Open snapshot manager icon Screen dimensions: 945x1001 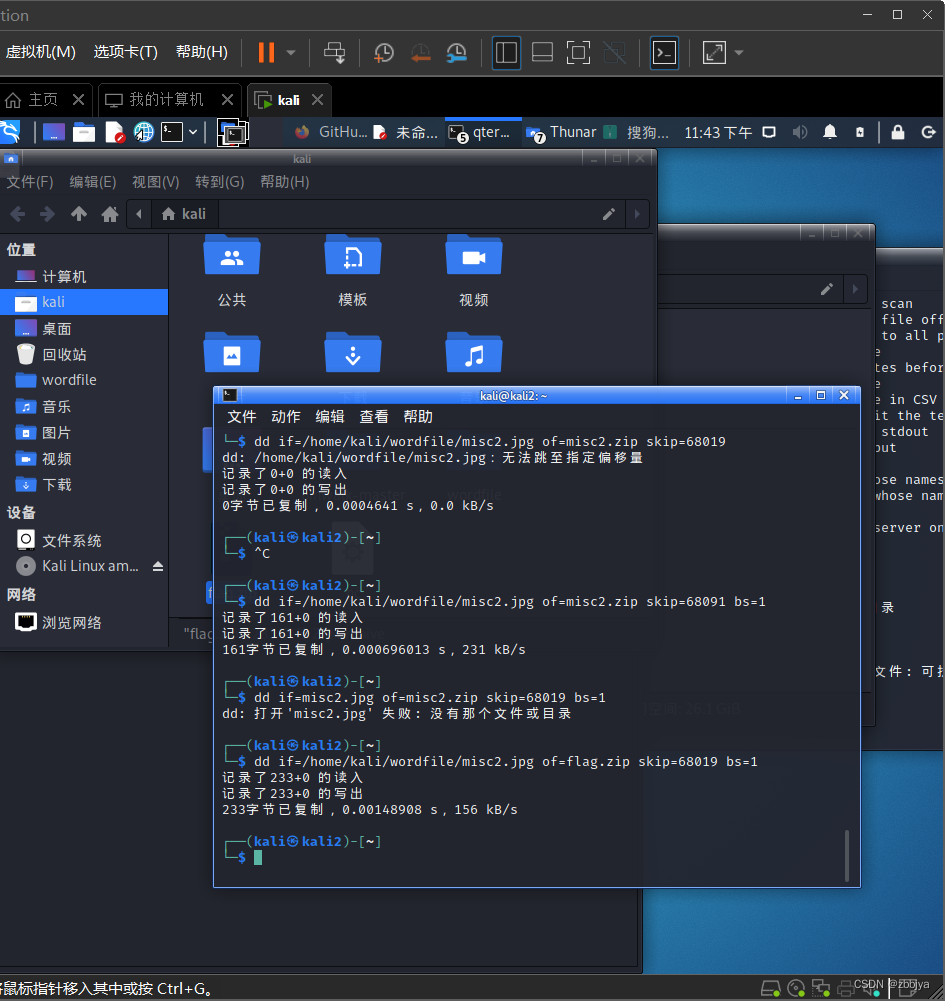tap(457, 52)
